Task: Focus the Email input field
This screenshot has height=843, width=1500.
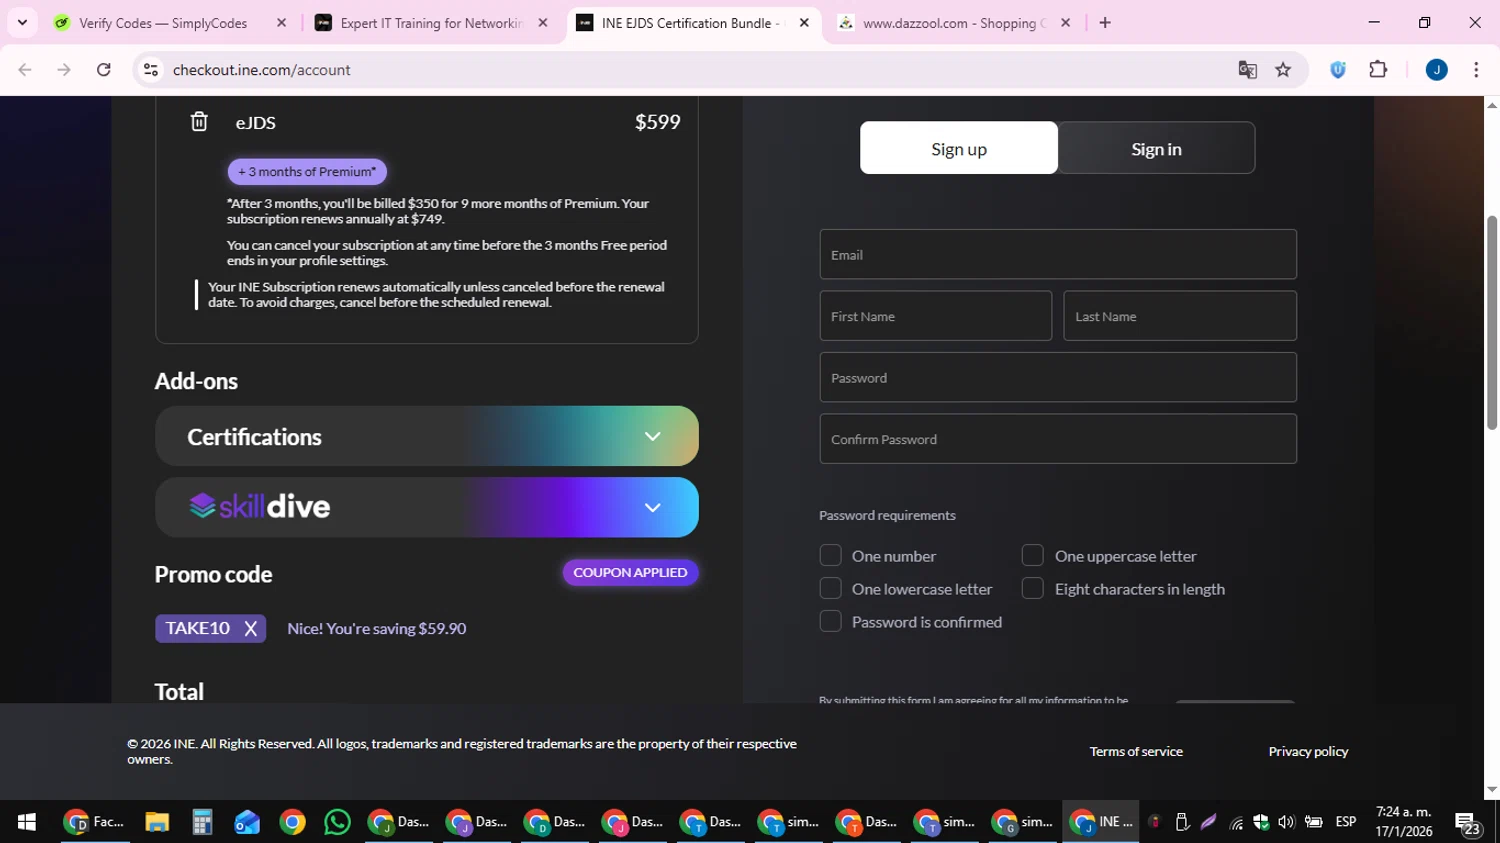Action: 1058,254
